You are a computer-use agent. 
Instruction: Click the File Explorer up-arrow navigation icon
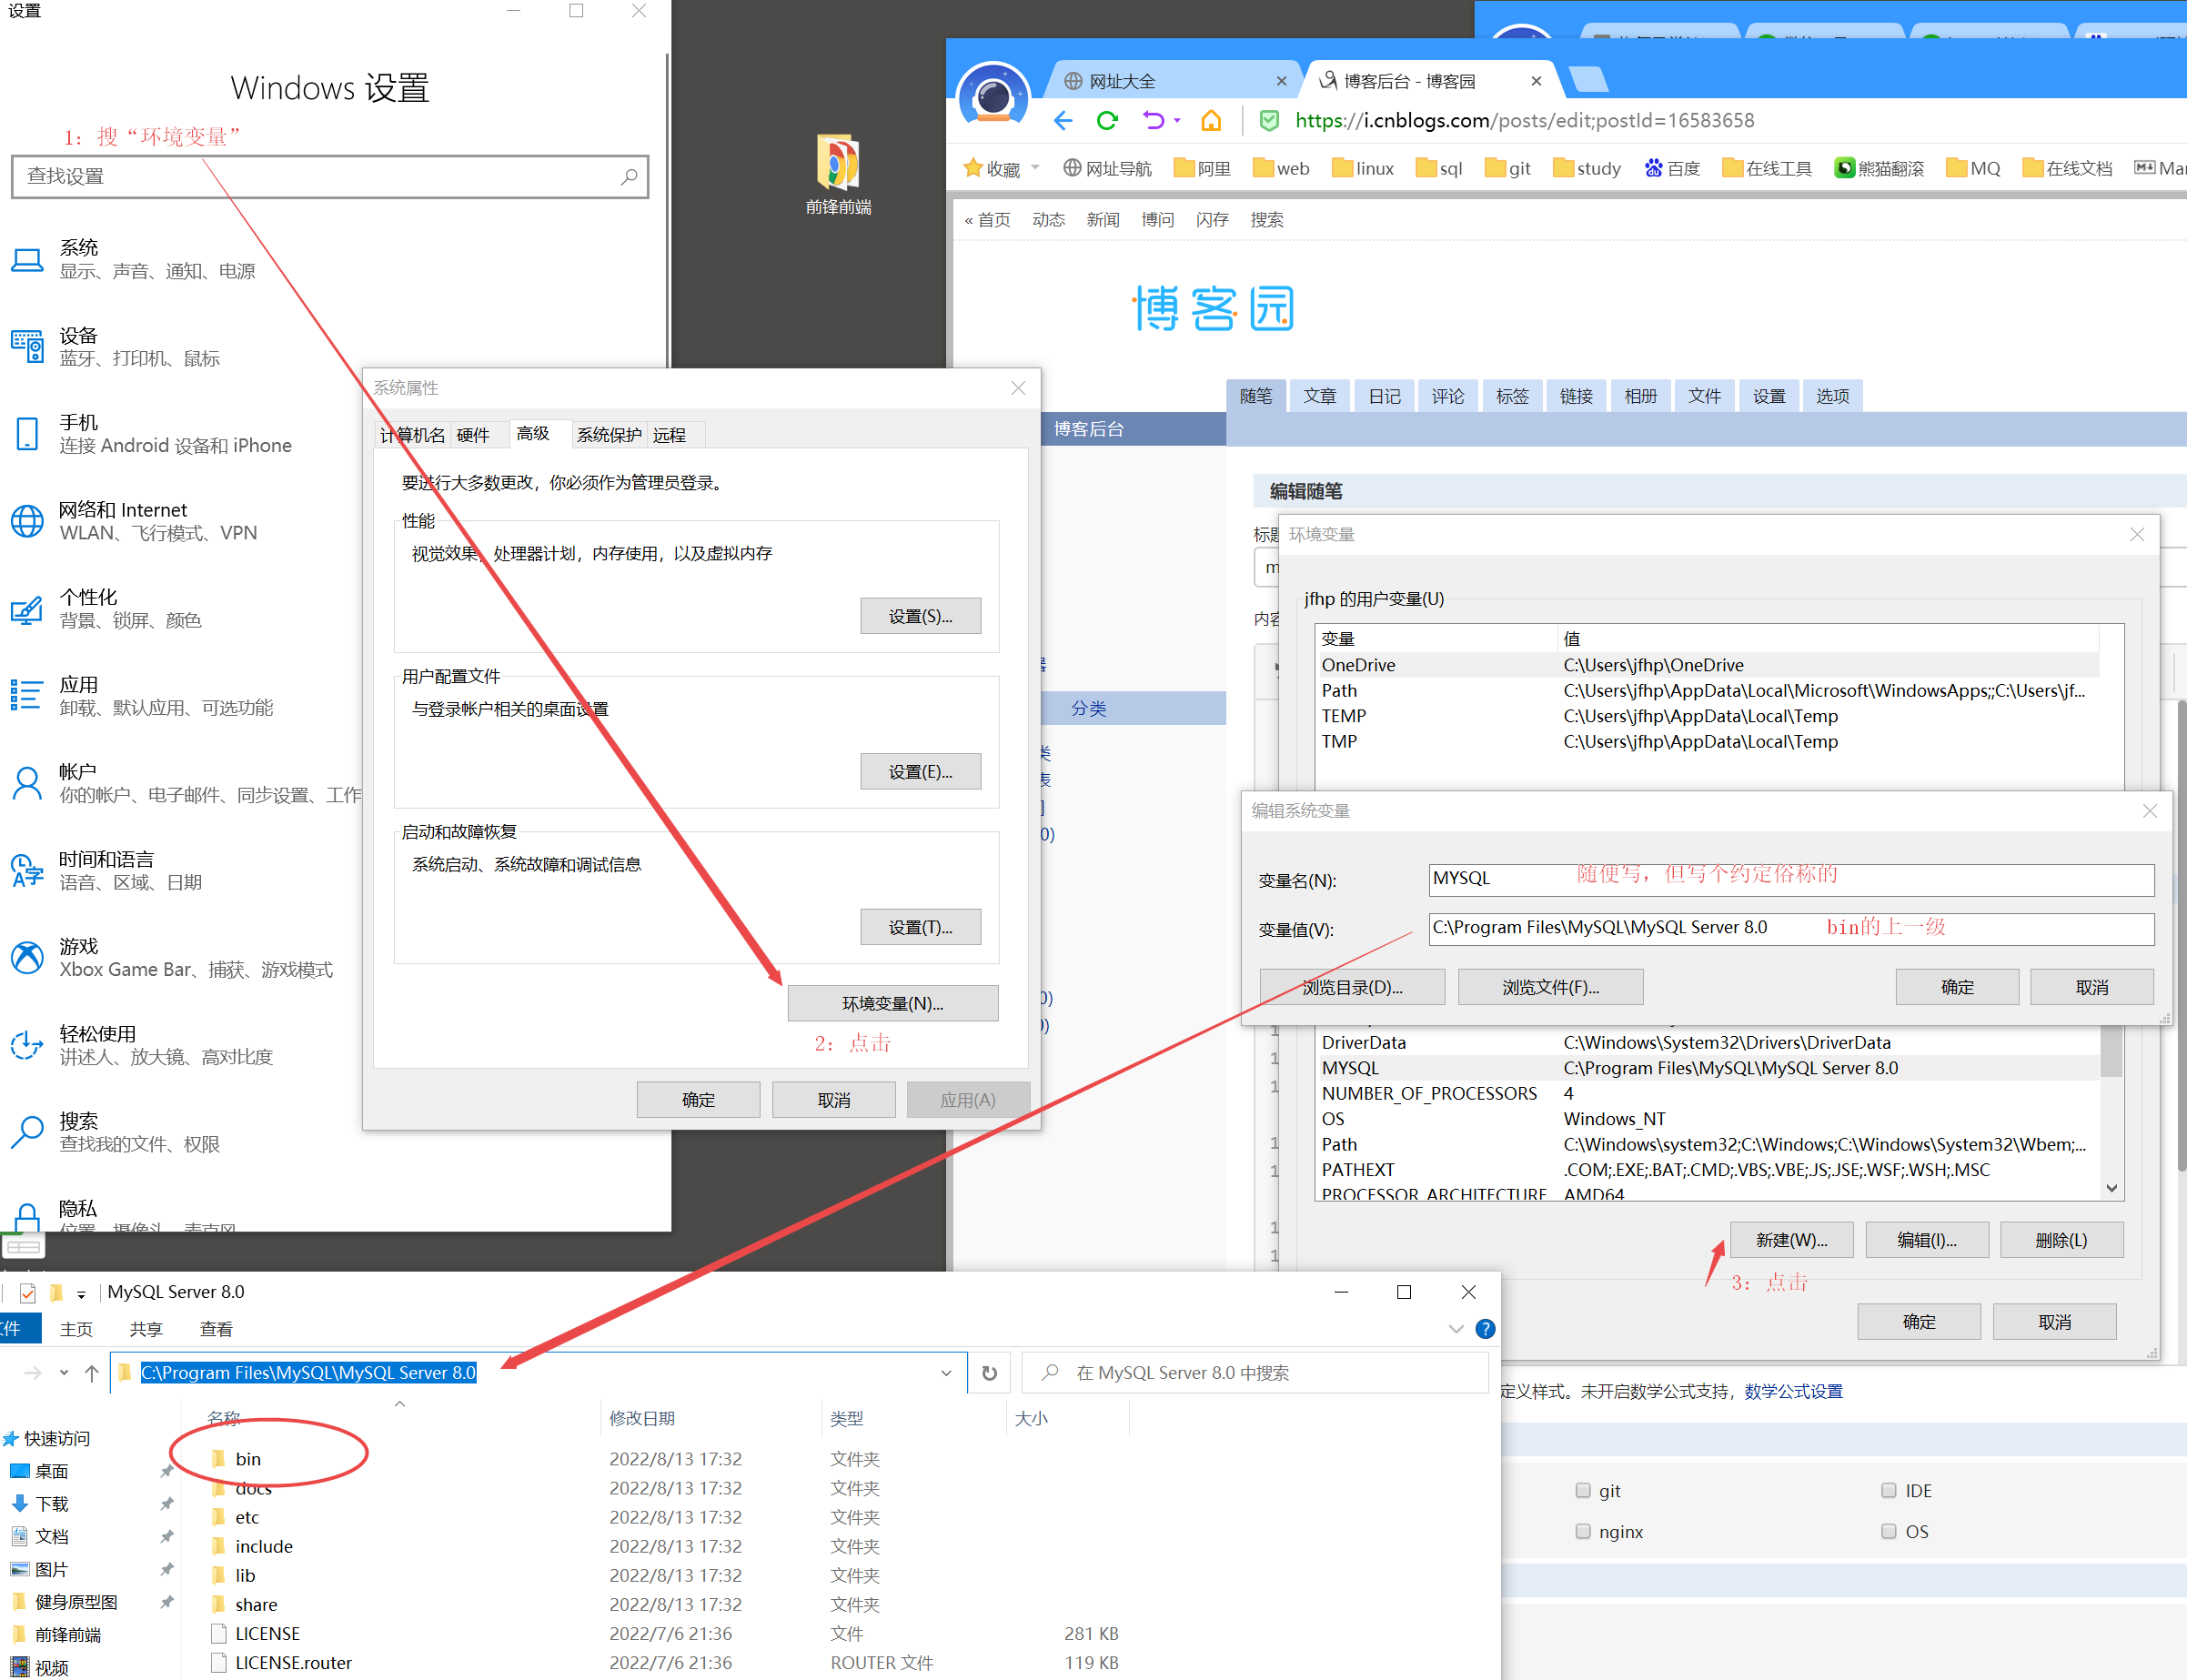[92, 1373]
